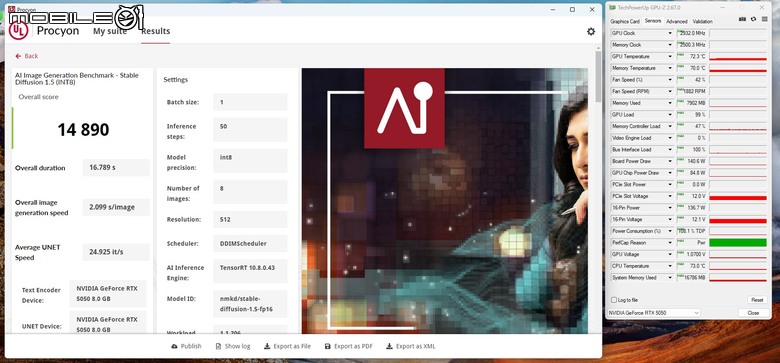
Task: Click the 16-Pin Voltage red graph
Action: tap(738, 219)
